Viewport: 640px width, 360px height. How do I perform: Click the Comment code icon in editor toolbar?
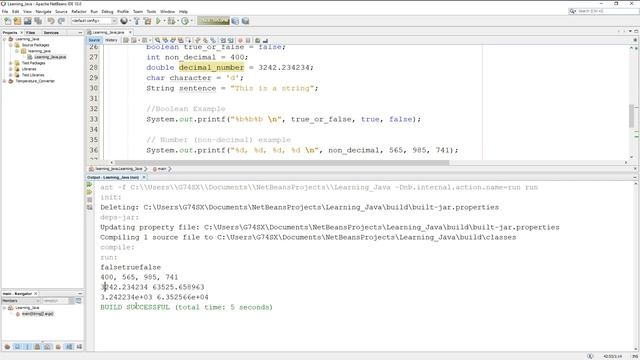point(258,40)
